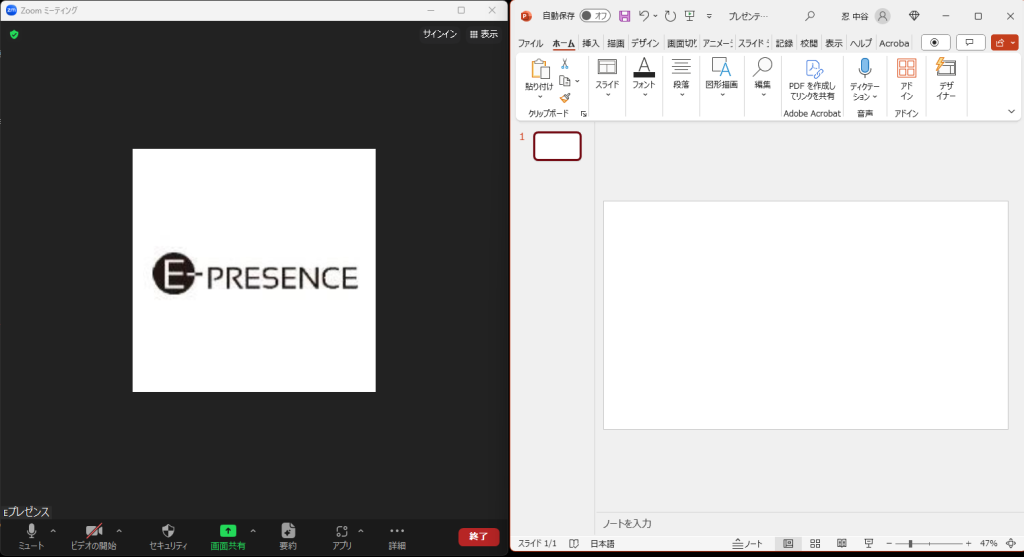Launch the Designer pane
The image size is (1024, 557).
946,79
